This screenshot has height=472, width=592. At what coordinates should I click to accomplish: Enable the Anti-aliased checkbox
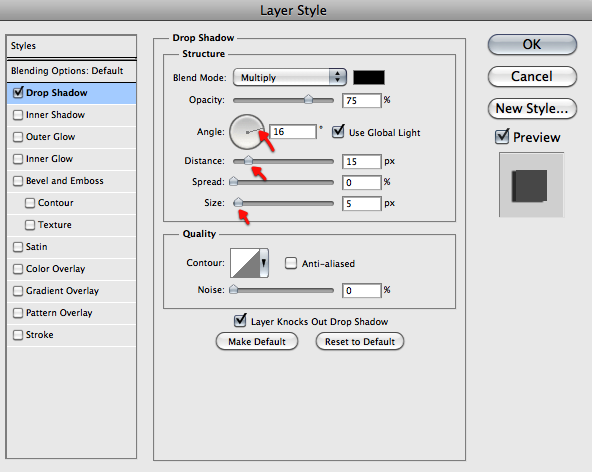[x=291, y=263]
